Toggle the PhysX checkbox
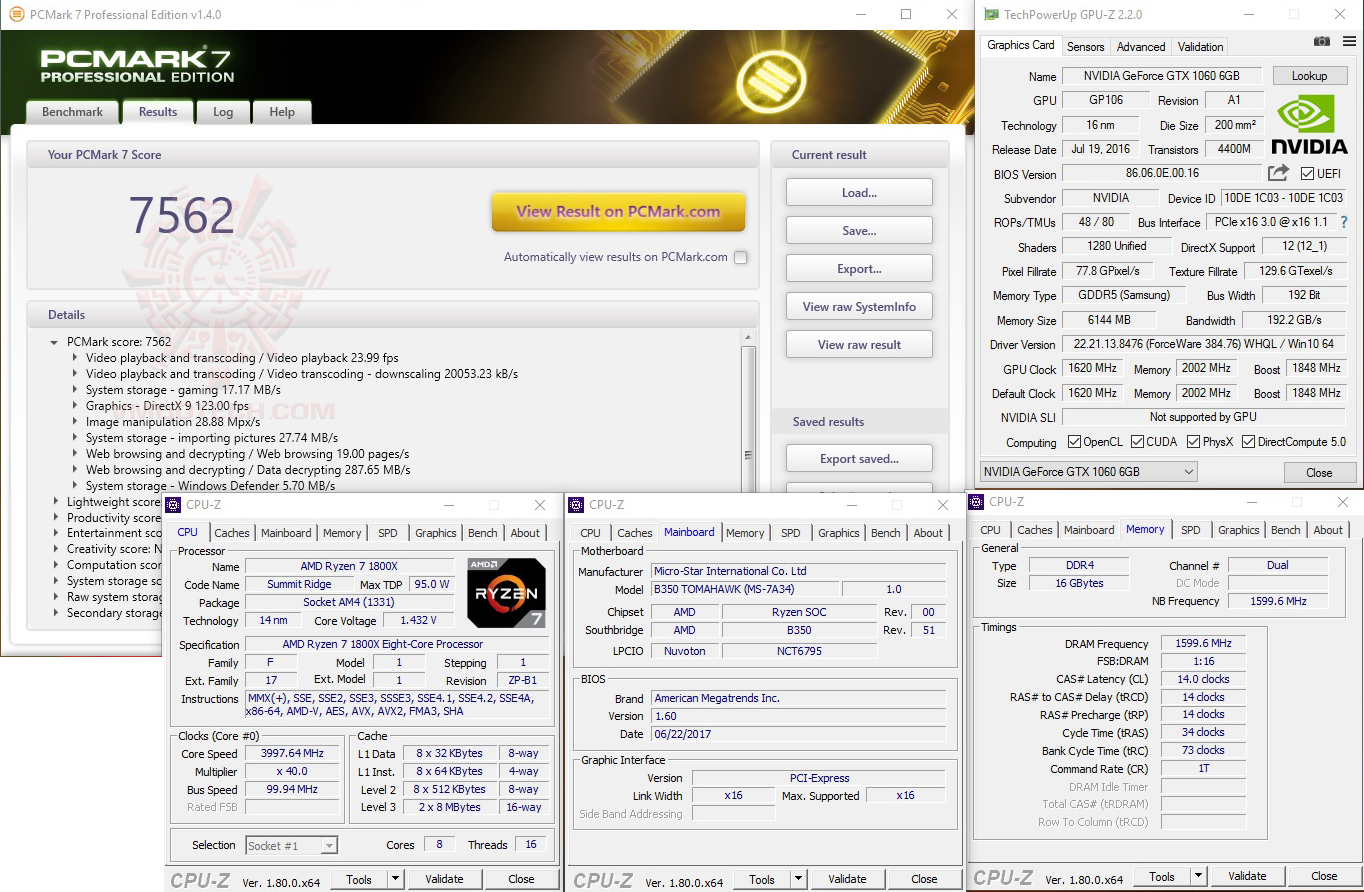The height and width of the screenshot is (892, 1364). pyautogui.click(x=1194, y=442)
